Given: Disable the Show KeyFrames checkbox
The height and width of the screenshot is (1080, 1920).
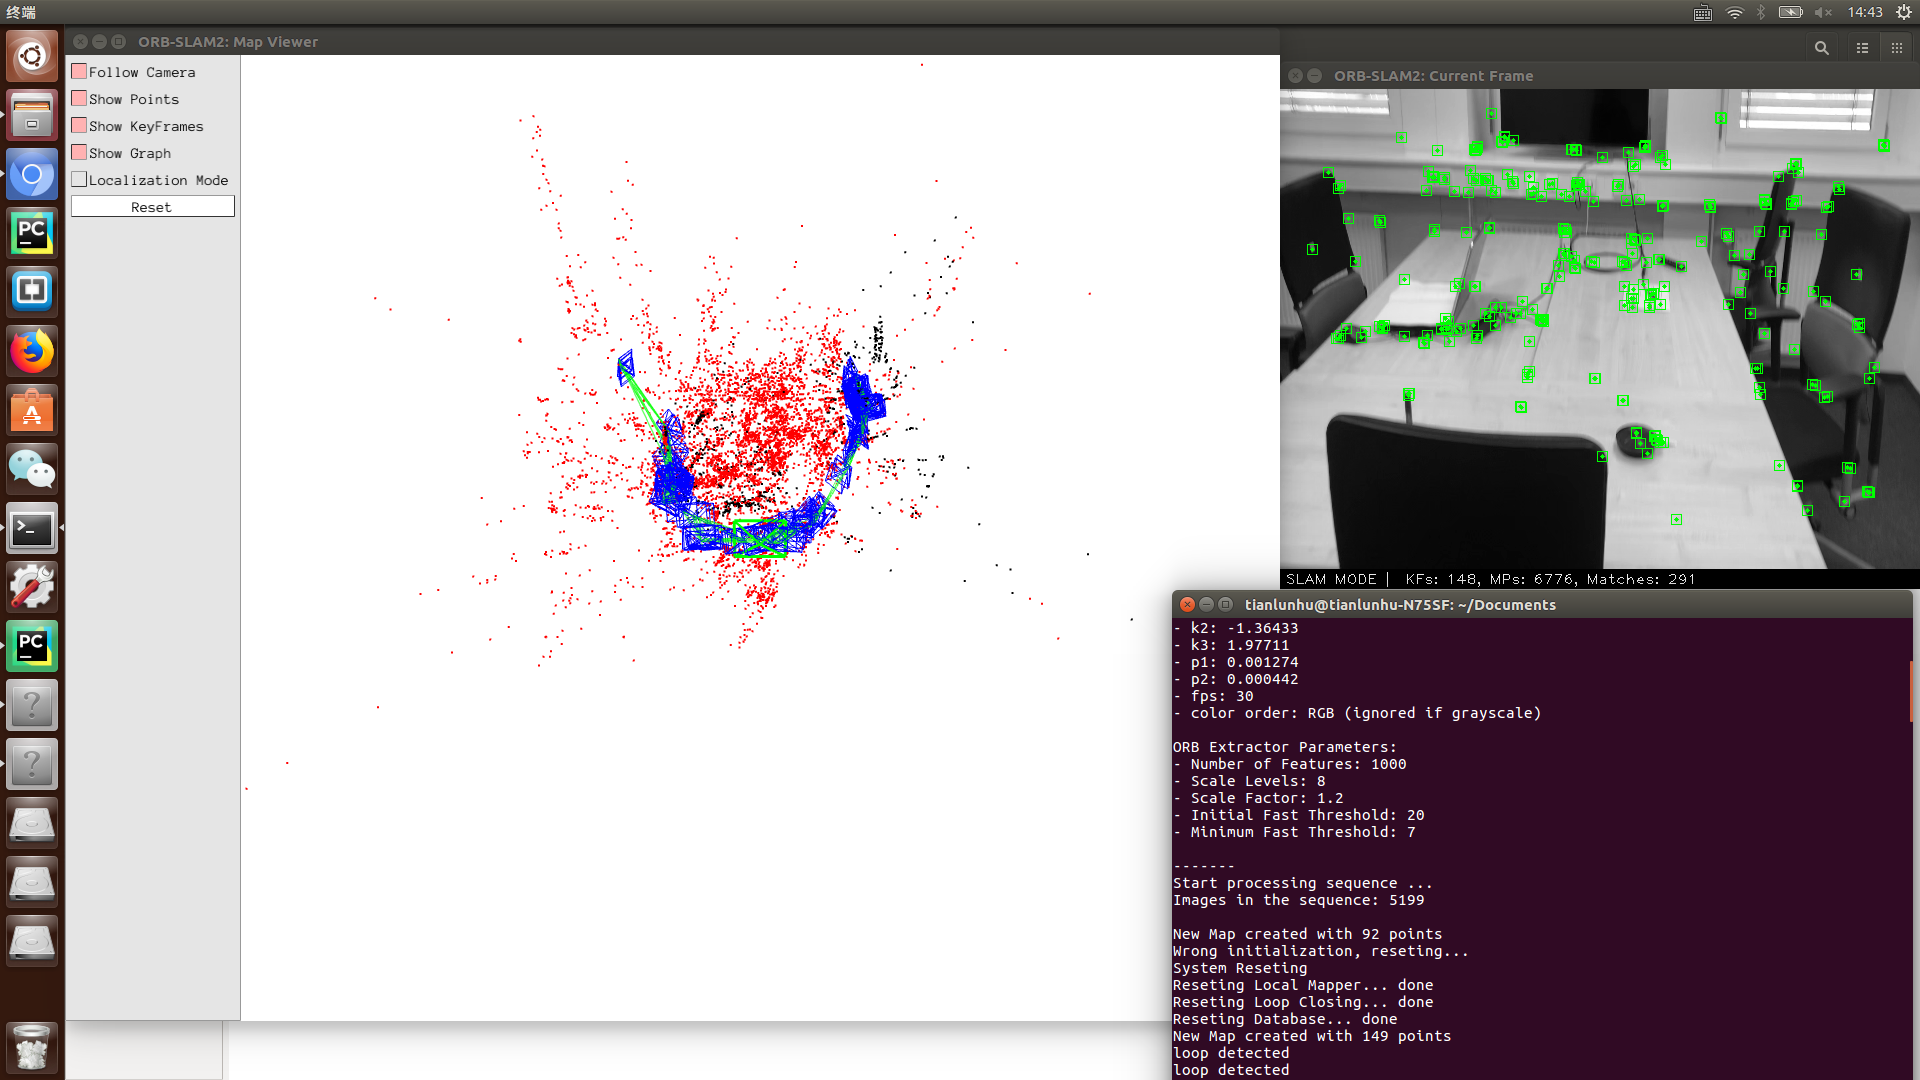Looking at the screenshot, I should pos(80,125).
